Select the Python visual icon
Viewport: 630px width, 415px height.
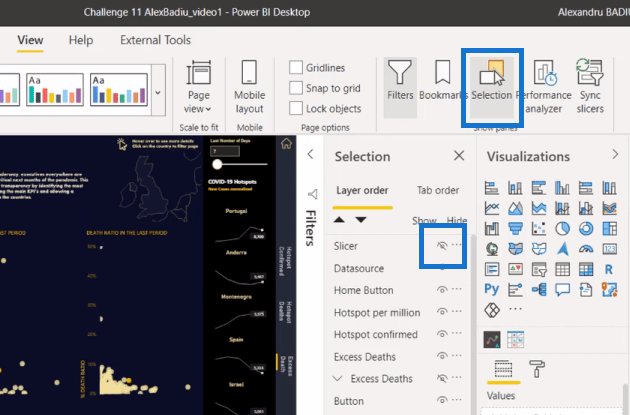point(491,289)
